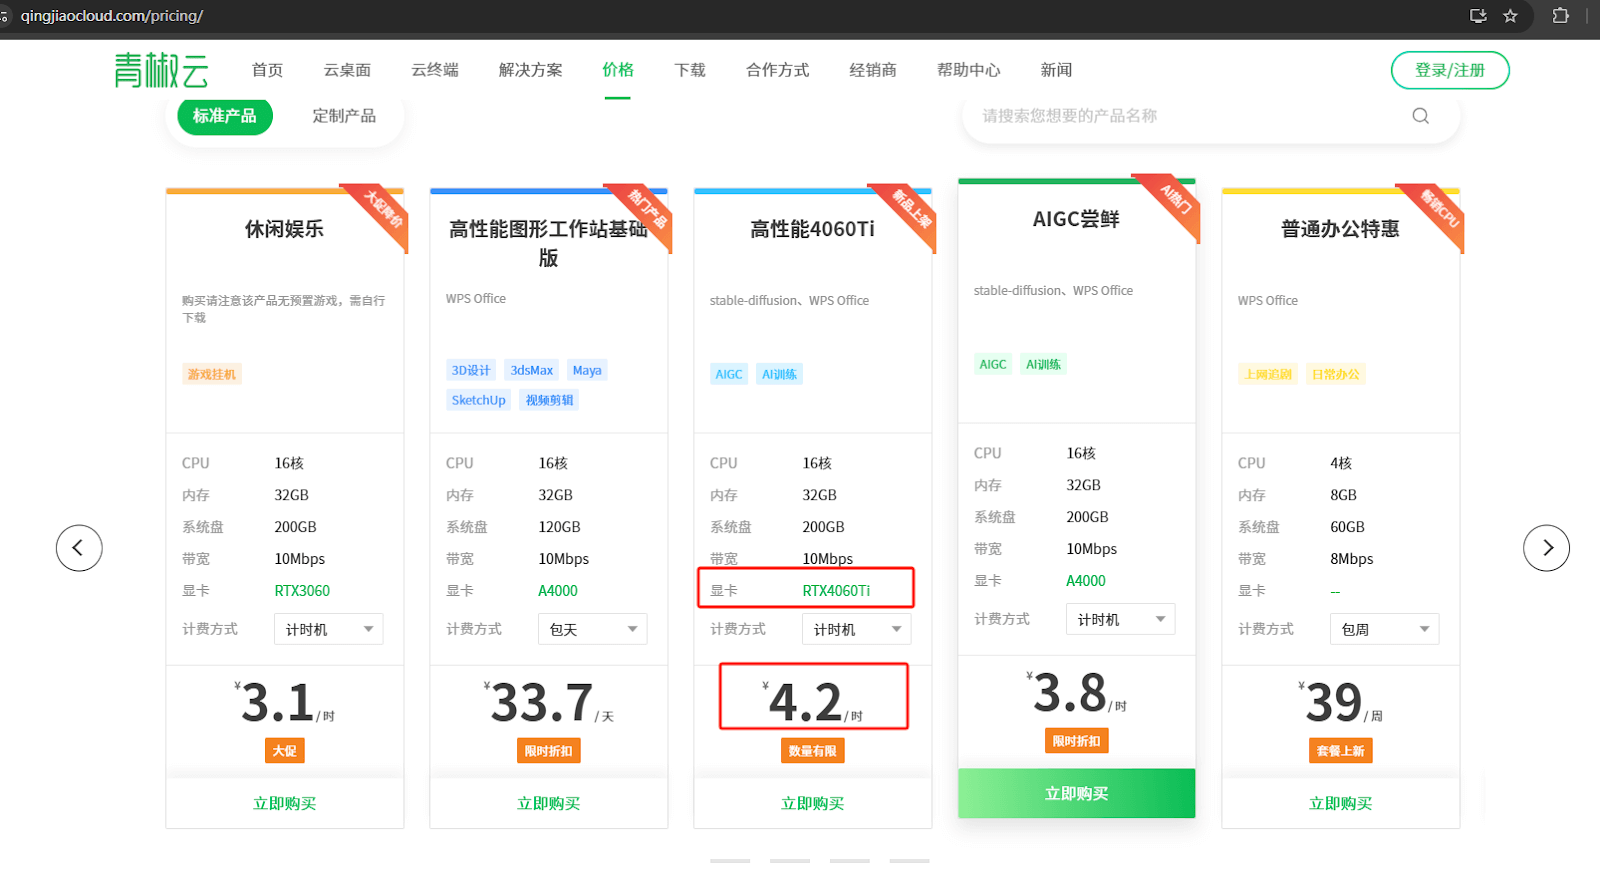Open the 云桌面 nav item
This screenshot has height=877, width=1600.
click(347, 70)
